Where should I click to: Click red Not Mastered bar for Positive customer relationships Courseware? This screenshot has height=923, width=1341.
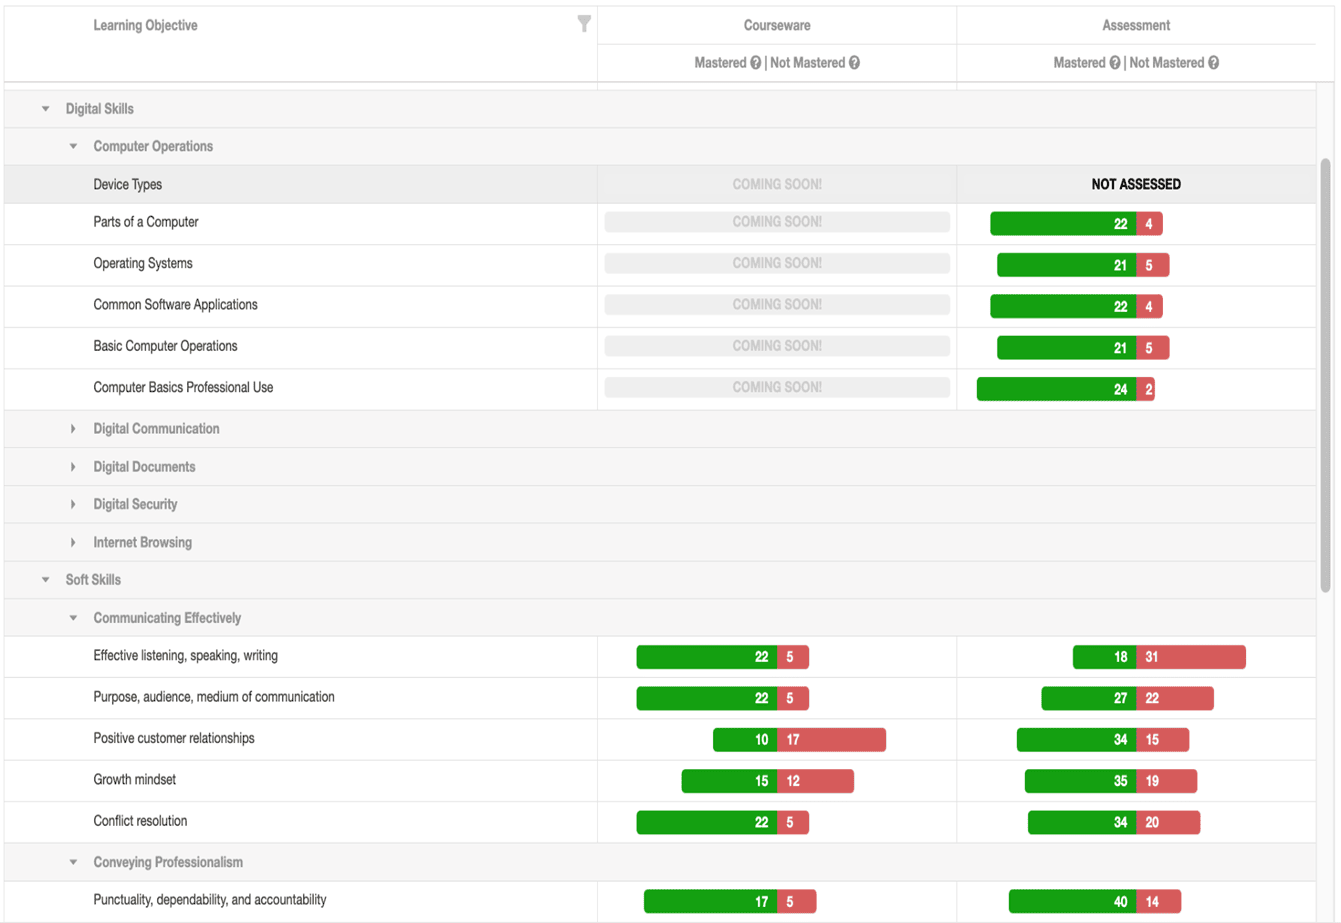832,740
